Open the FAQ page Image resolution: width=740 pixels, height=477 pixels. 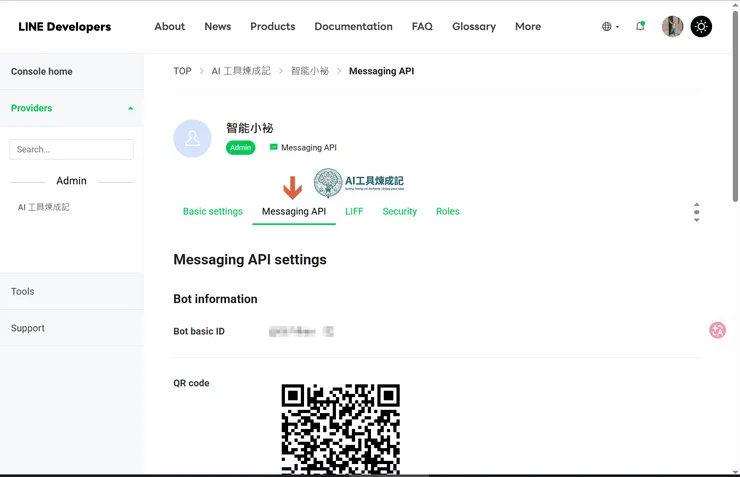pyautogui.click(x=422, y=26)
